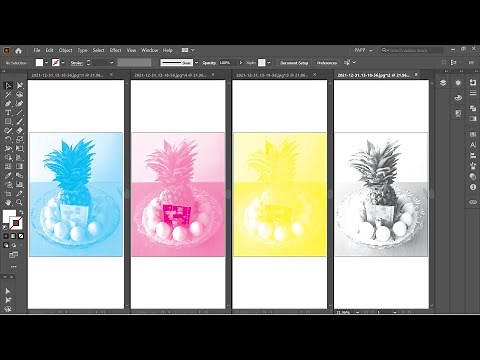Toggle Draw Behind mode
This screenshot has height=360, width=480.
13,245
